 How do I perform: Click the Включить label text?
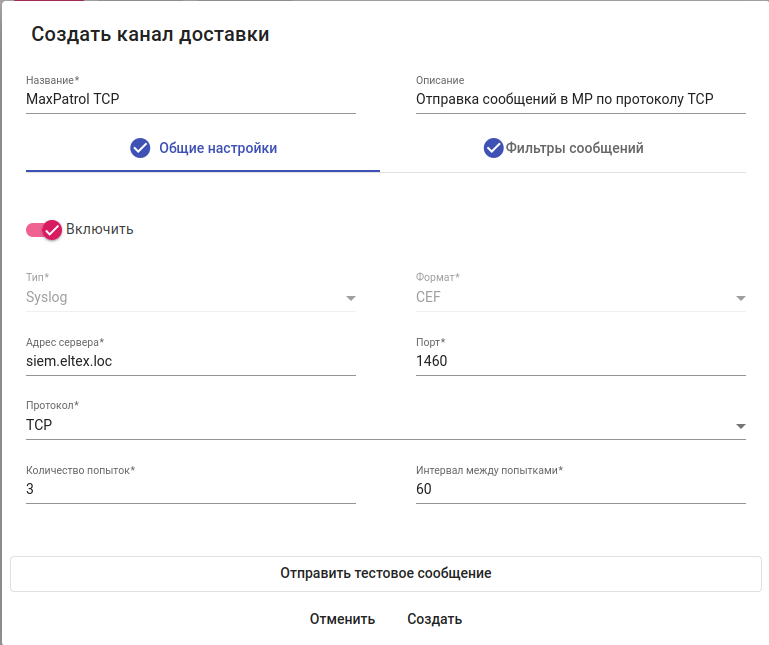100,229
